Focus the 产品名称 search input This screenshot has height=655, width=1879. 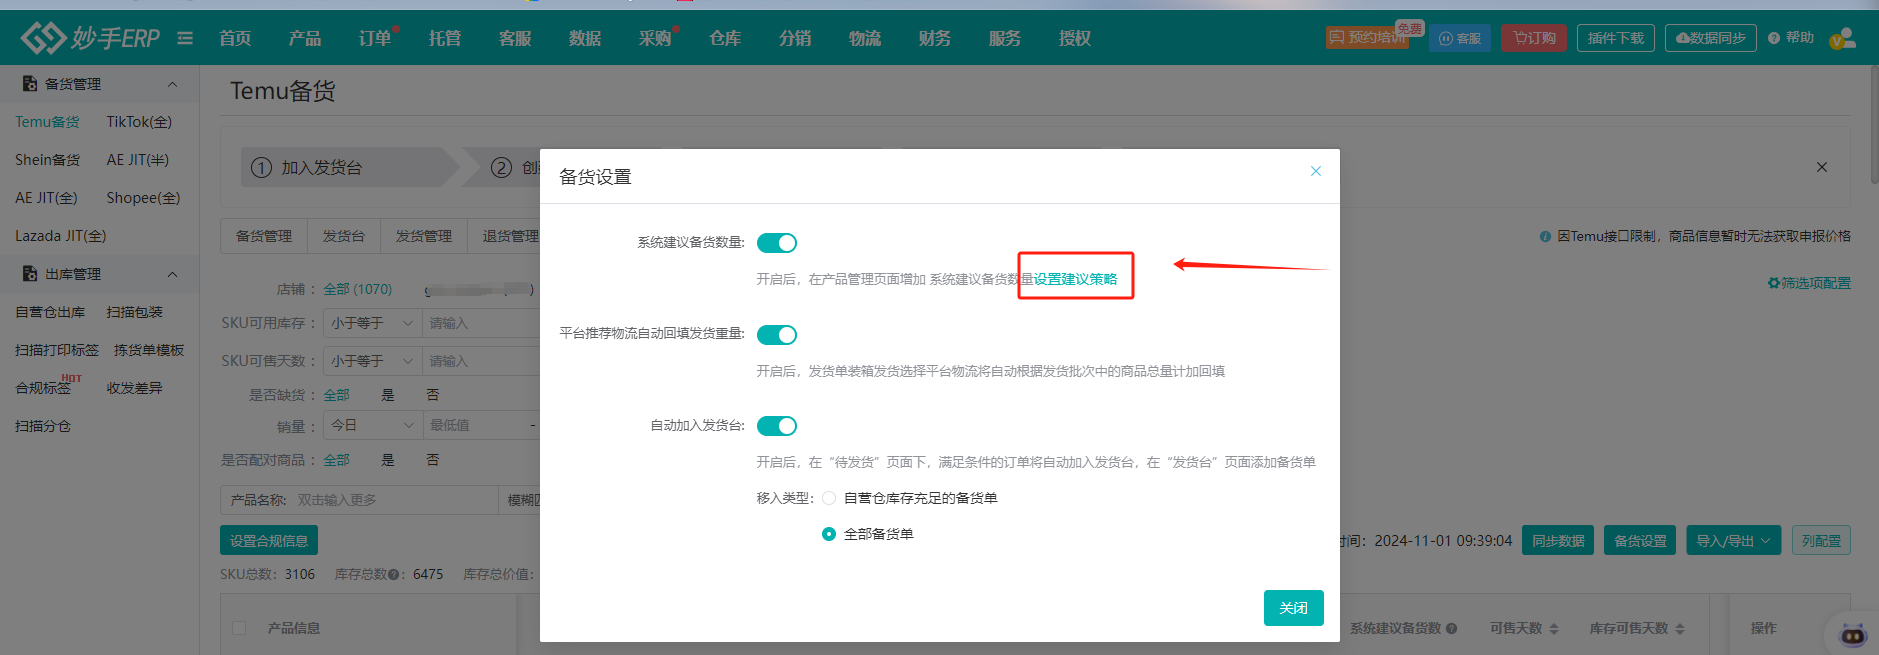tap(395, 500)
